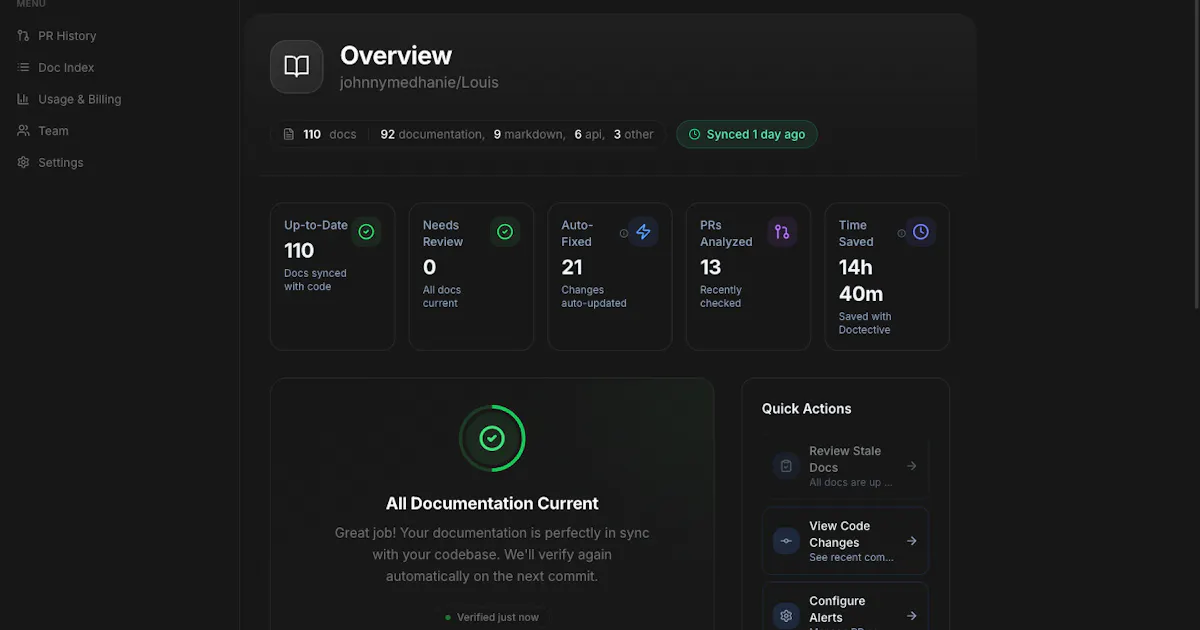The image size is (1200, 630).
Task: Click the Settings gear icon in sidebar
Action: click(x=23, y=162)
